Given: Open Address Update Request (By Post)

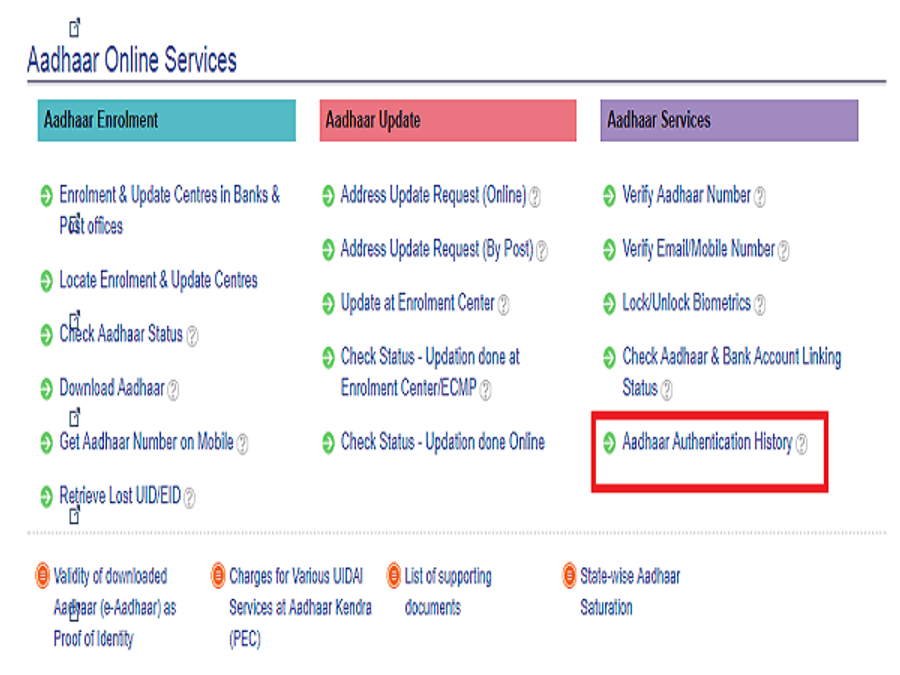Looking at the screenshot, I should (x=437, y=249).
